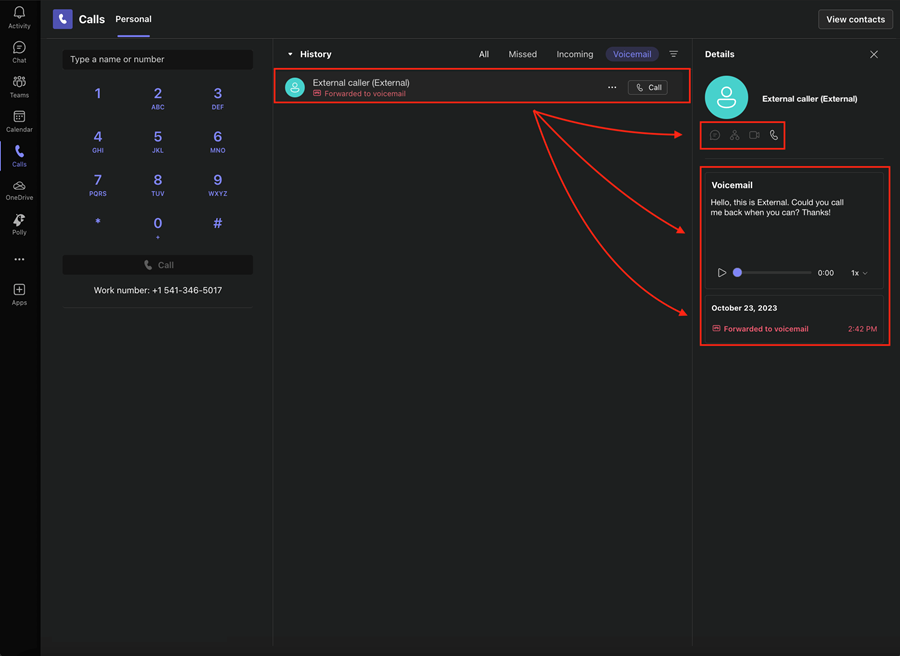Show more apps via sidebar ellipsis
900x656 pixels.
(19, 259)
